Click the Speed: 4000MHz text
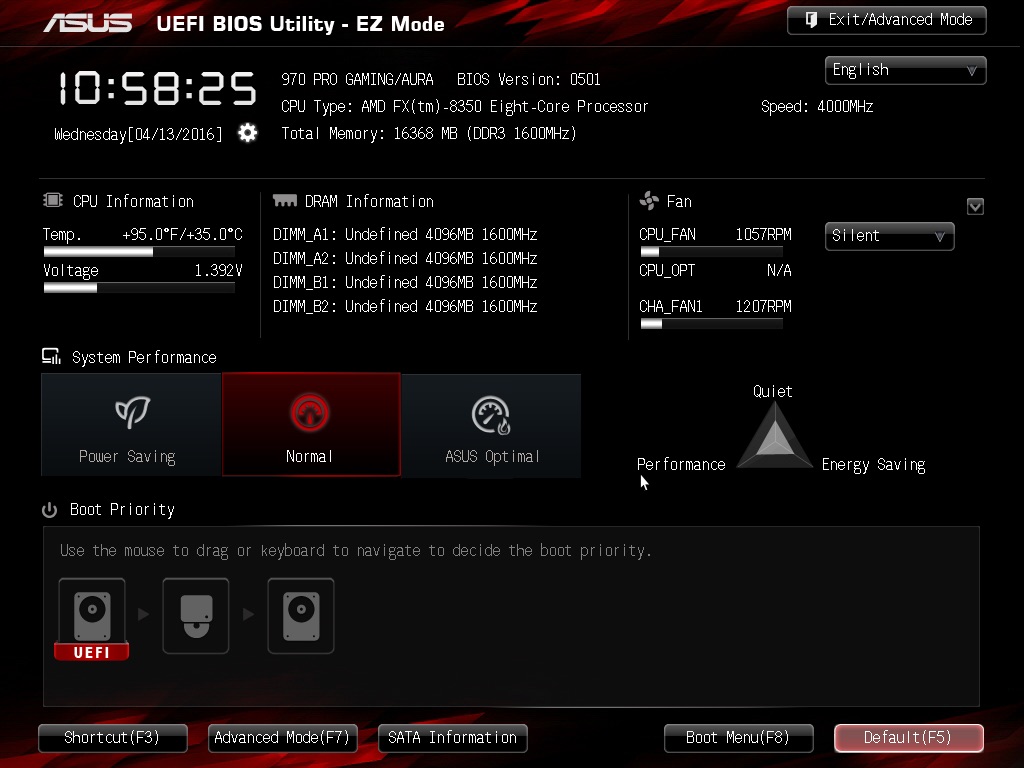 pyautogui.click(x=817, y=106)
